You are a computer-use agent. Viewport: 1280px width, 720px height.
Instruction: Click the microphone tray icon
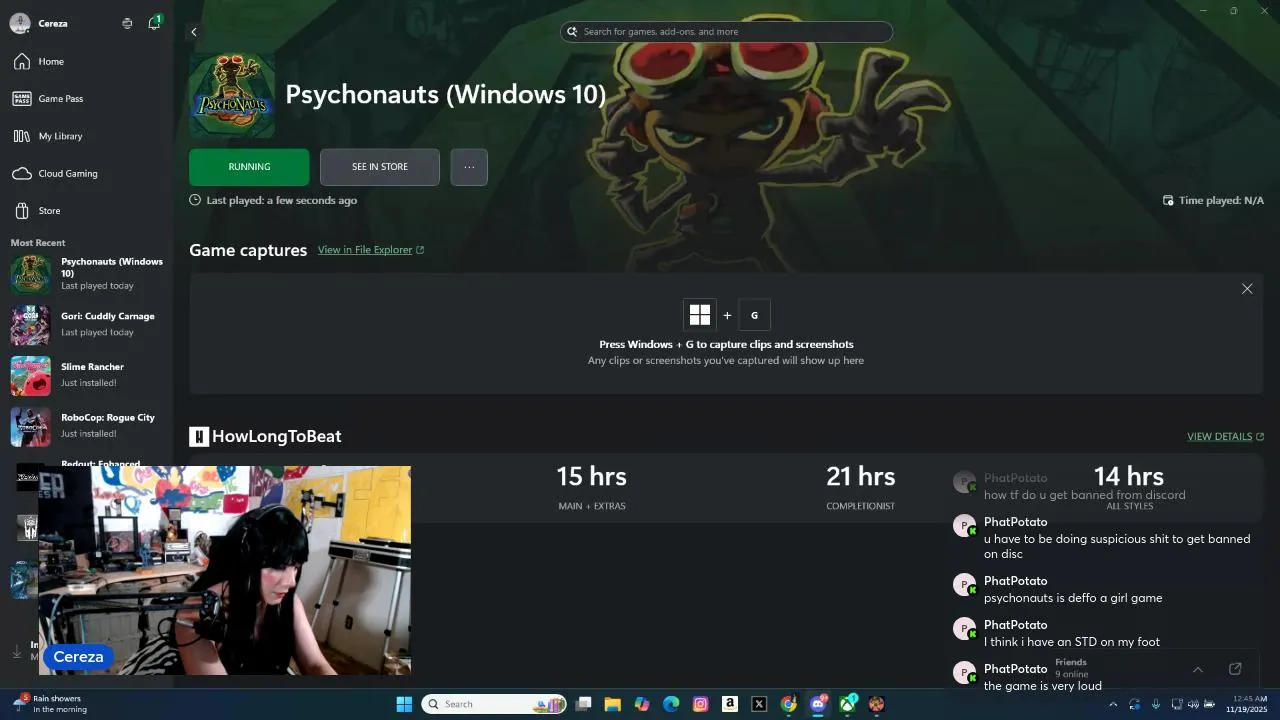[1156, 704]
